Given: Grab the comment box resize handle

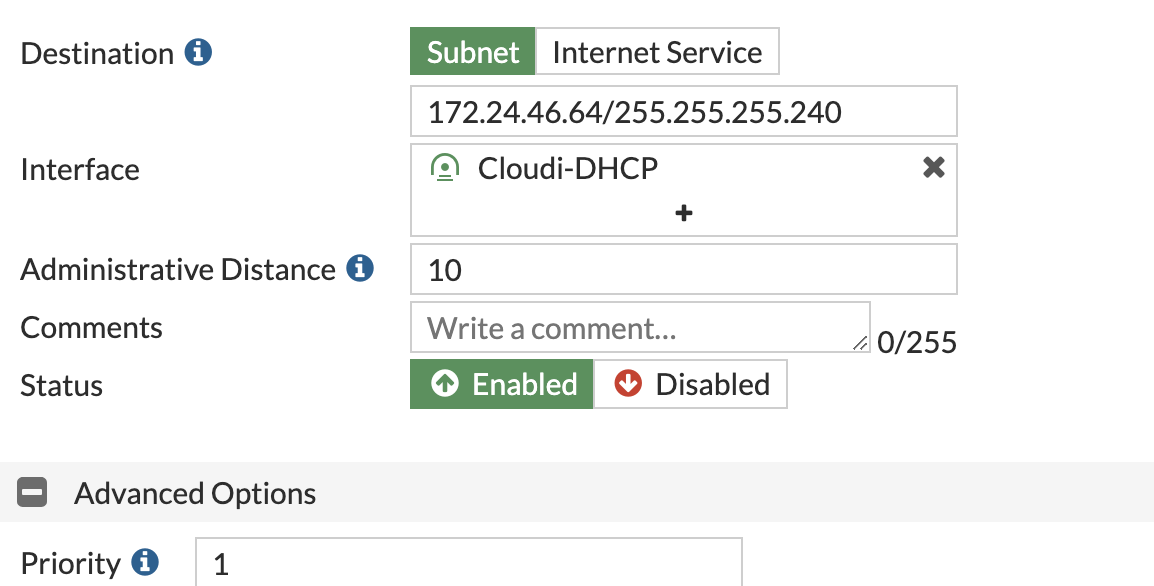Looking at the screenshot, I should point(860,342).
